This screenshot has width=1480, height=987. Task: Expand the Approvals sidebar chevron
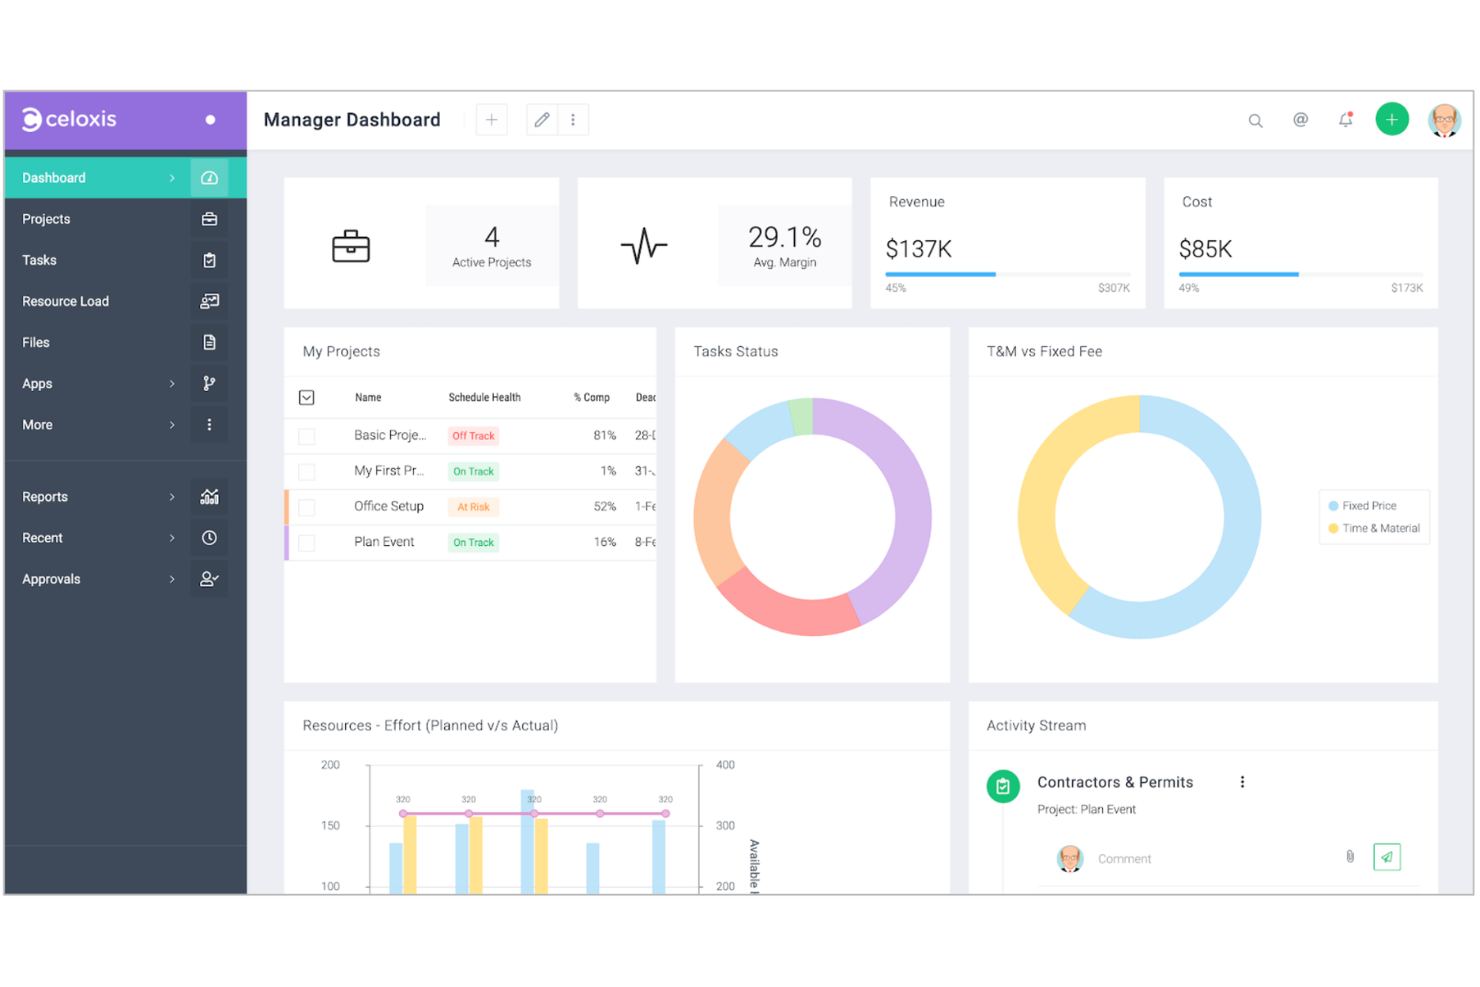pyautogui.click(x=172, y=579)
